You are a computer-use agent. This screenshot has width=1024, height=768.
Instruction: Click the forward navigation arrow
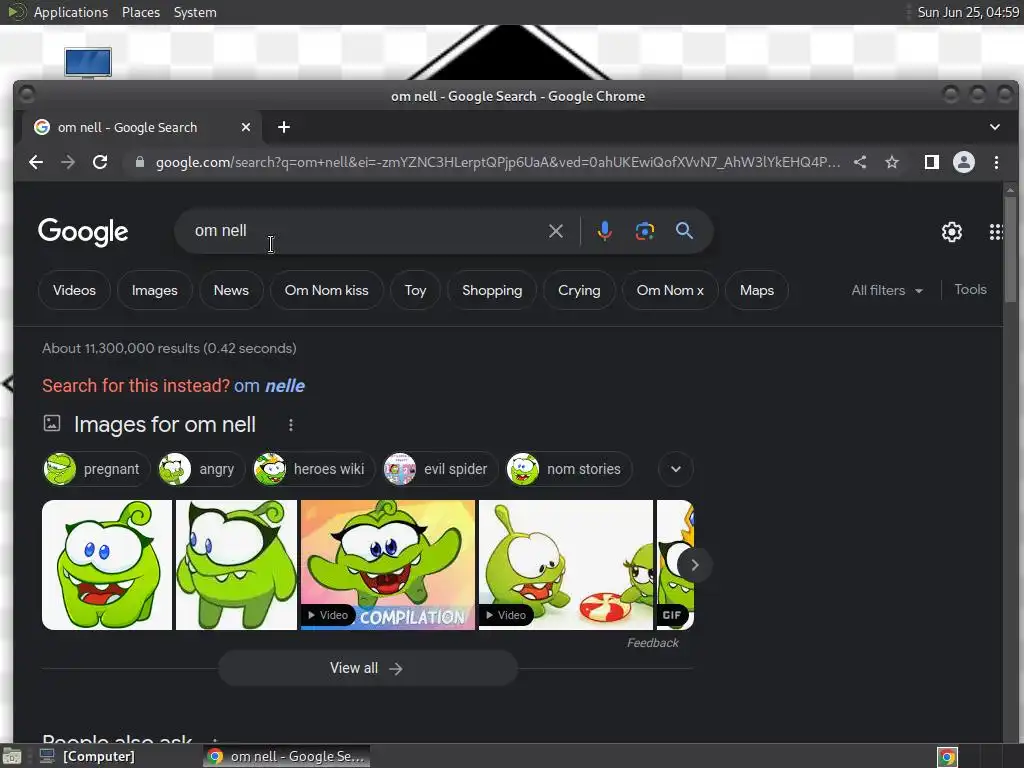[68, 162]
